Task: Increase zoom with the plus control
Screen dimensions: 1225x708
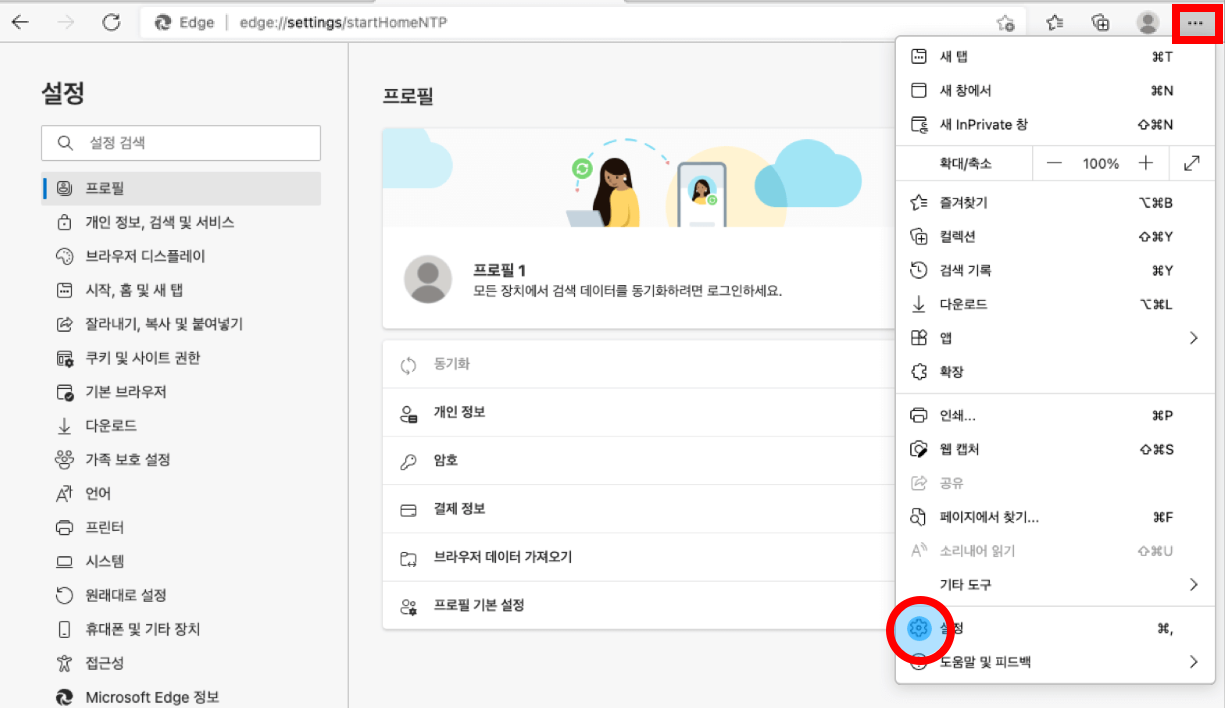Action: pos(1146,163)
